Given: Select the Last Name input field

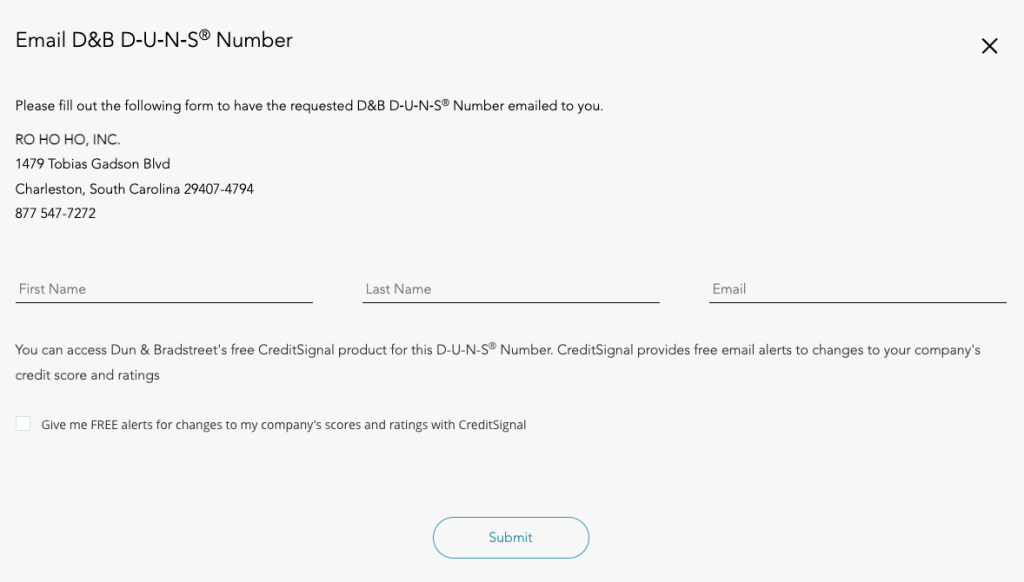Looking at the screenshot, I should (x=510, y=289).
